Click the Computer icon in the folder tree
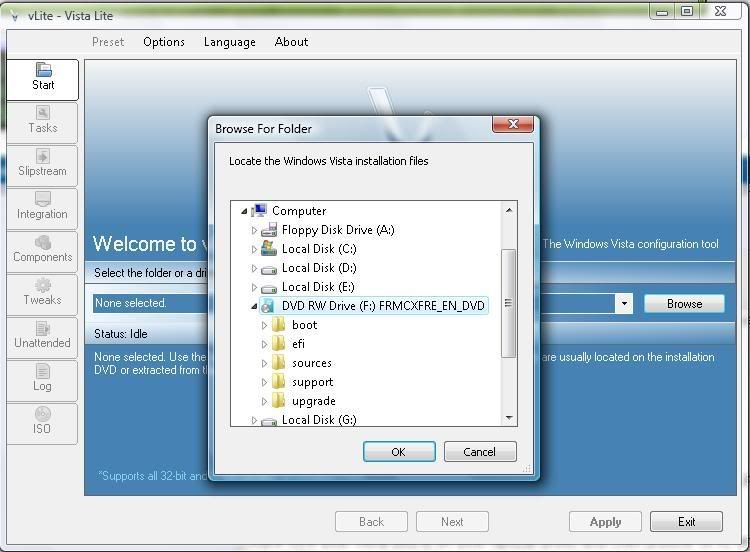This screenshot has width=750, height=552. click(x=259, y=210)
